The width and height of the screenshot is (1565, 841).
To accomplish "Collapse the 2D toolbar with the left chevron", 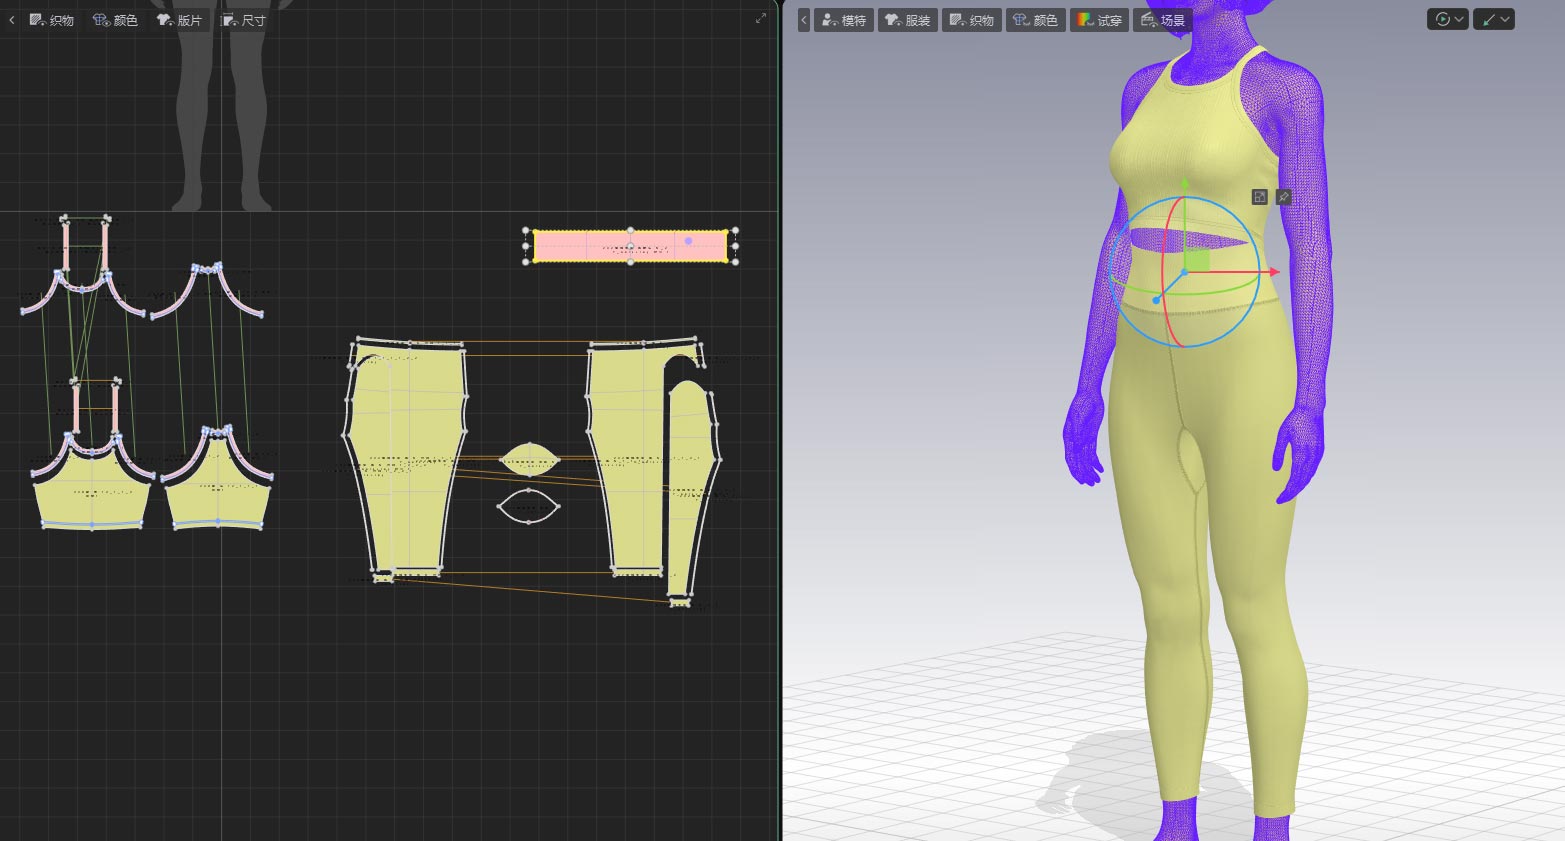I will coord(11,20).
